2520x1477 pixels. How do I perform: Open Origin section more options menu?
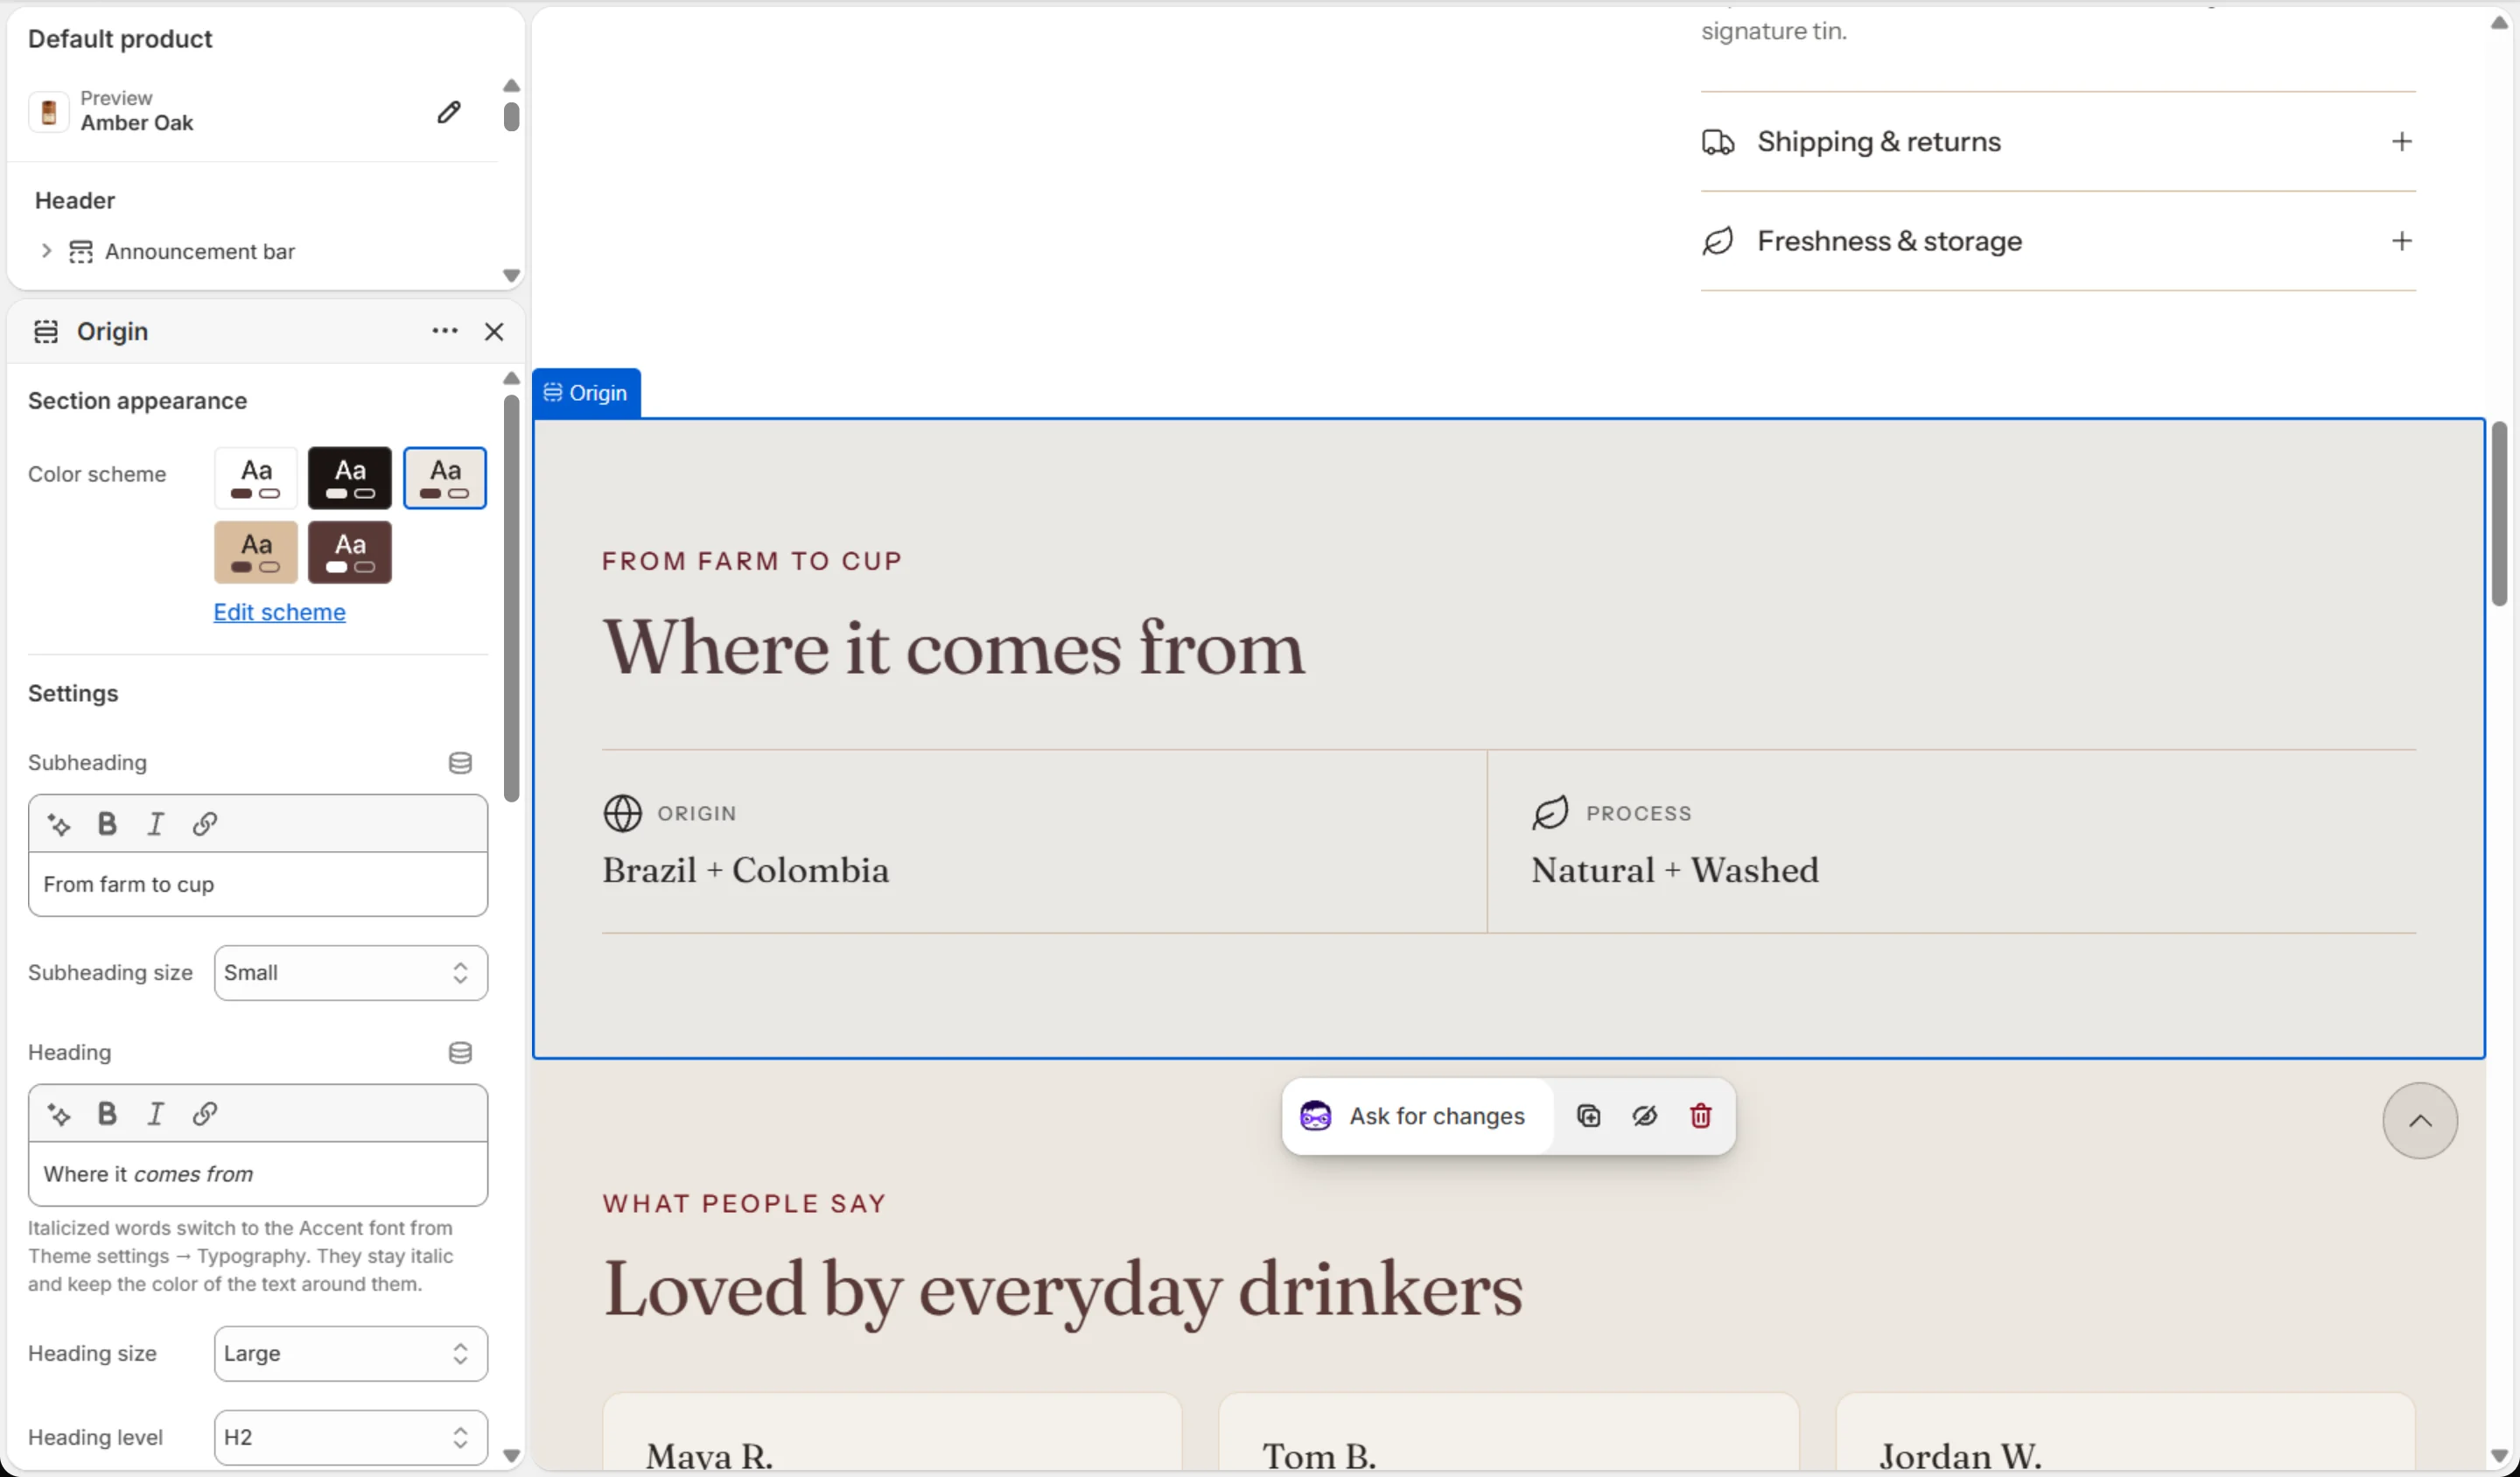[445, 331]
